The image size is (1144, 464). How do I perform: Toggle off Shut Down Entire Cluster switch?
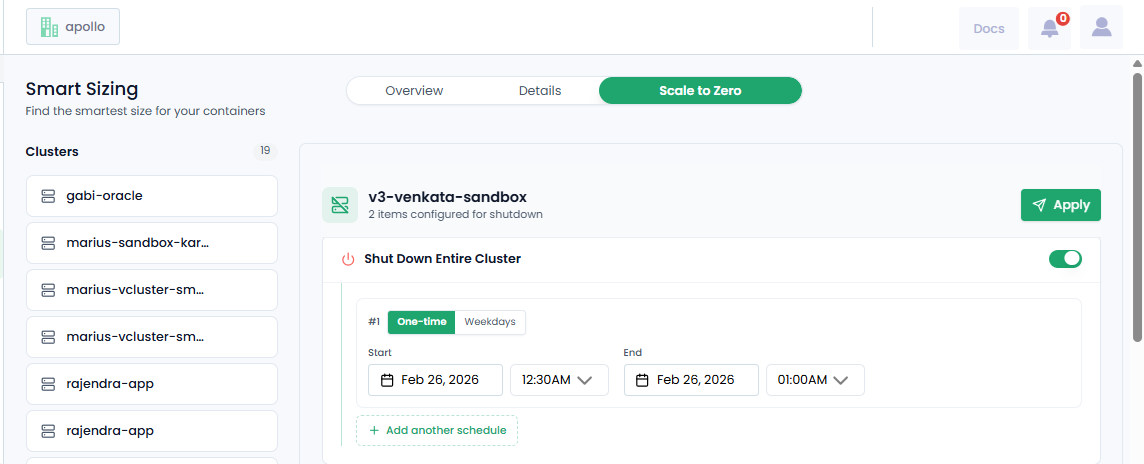click(1065, 259)
